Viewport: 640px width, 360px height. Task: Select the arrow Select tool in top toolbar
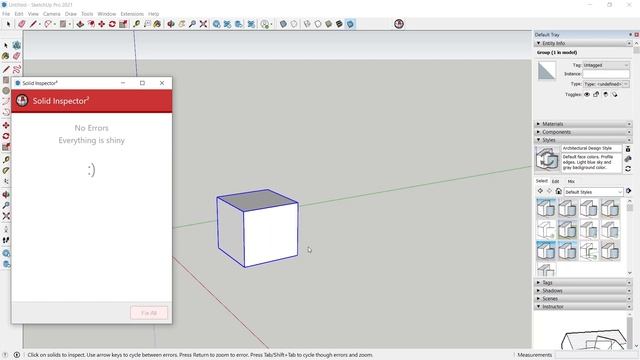(x=8, y=24)
